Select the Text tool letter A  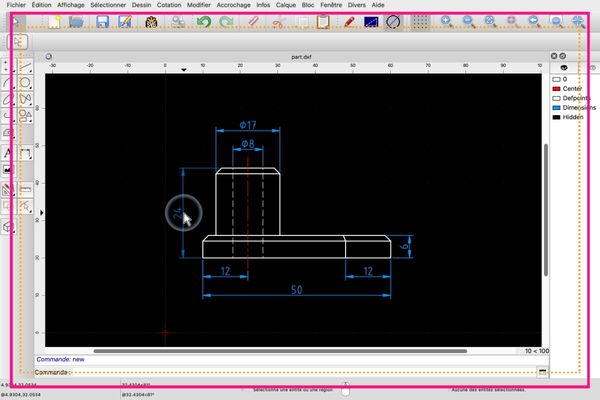tap(8, 153)
